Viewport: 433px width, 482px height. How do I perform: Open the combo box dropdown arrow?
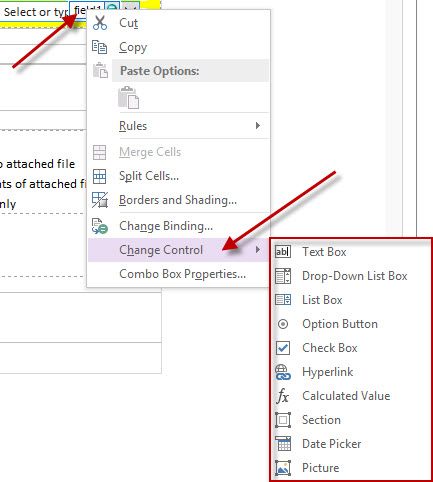[x=130, y=6]
